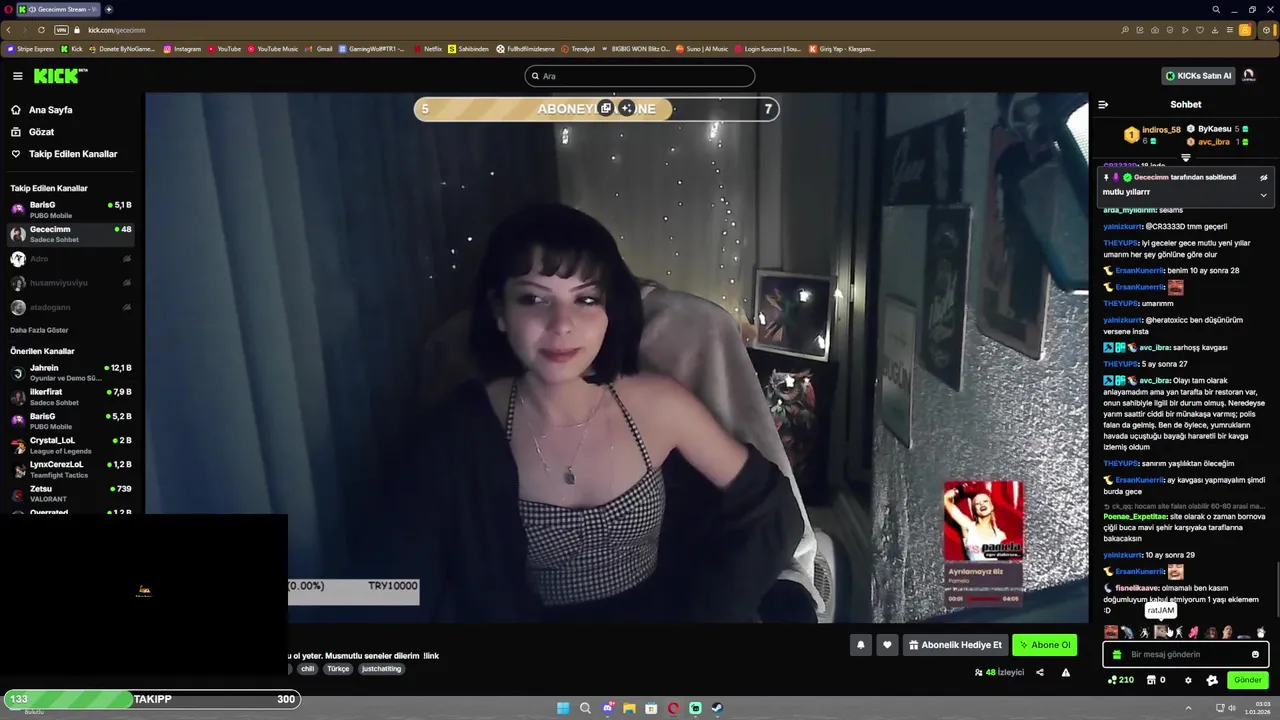Open the Jahrein recommended channel
Viewport: 1280px width, 720px height.
70,373
